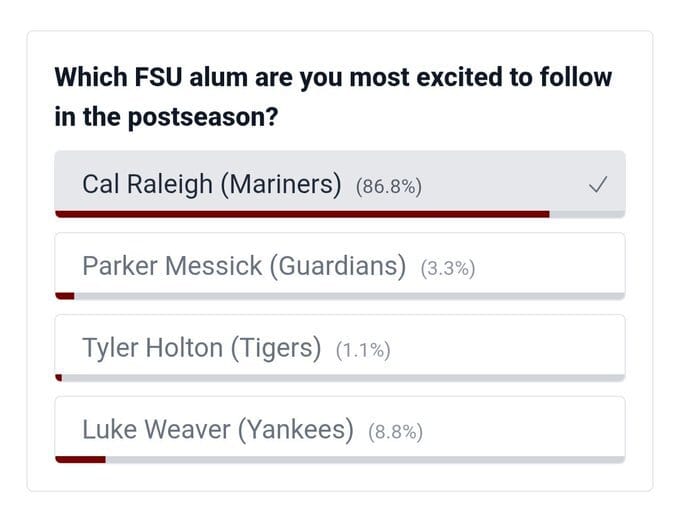This screenshot has height=526, width=680.
Task: Click the 8.8% result label
Action: (395, 432)
